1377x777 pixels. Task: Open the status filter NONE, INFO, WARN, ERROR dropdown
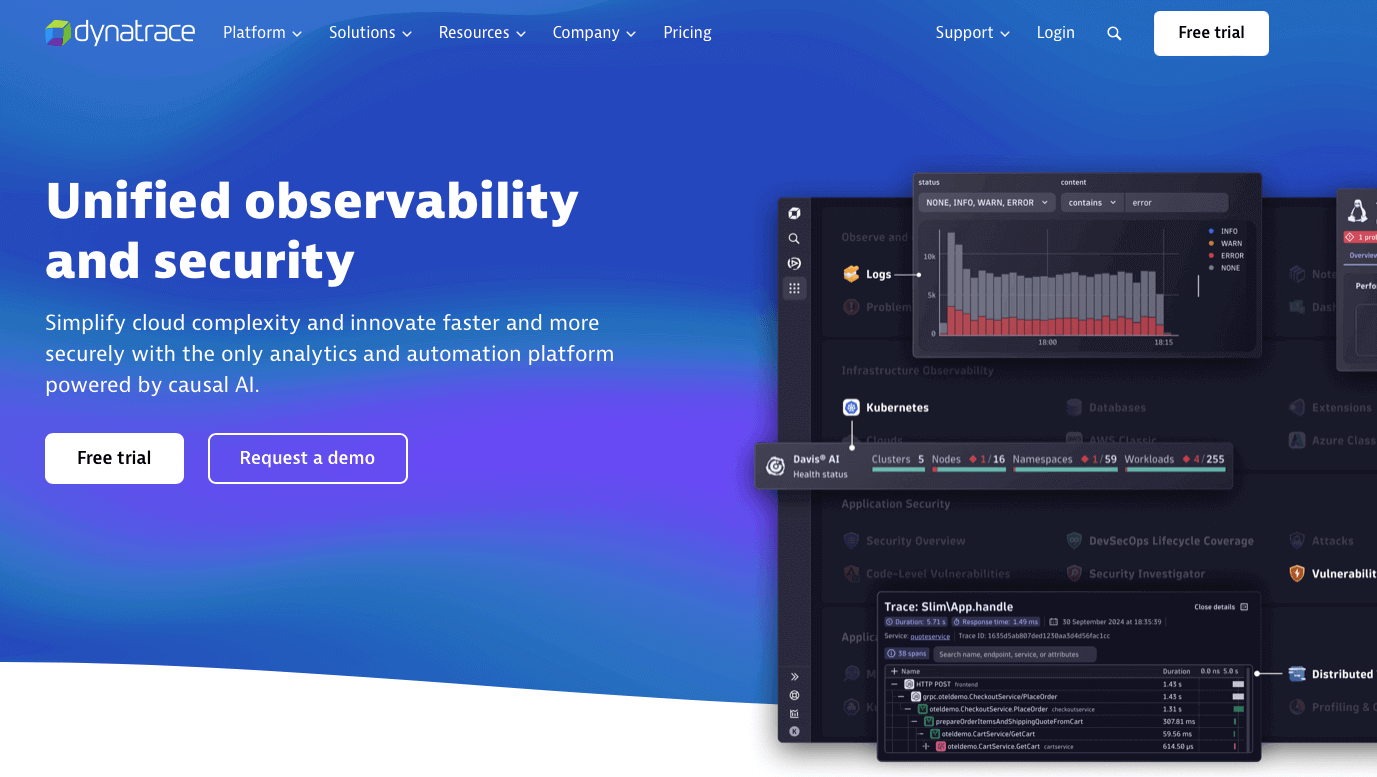coord(987,202)
